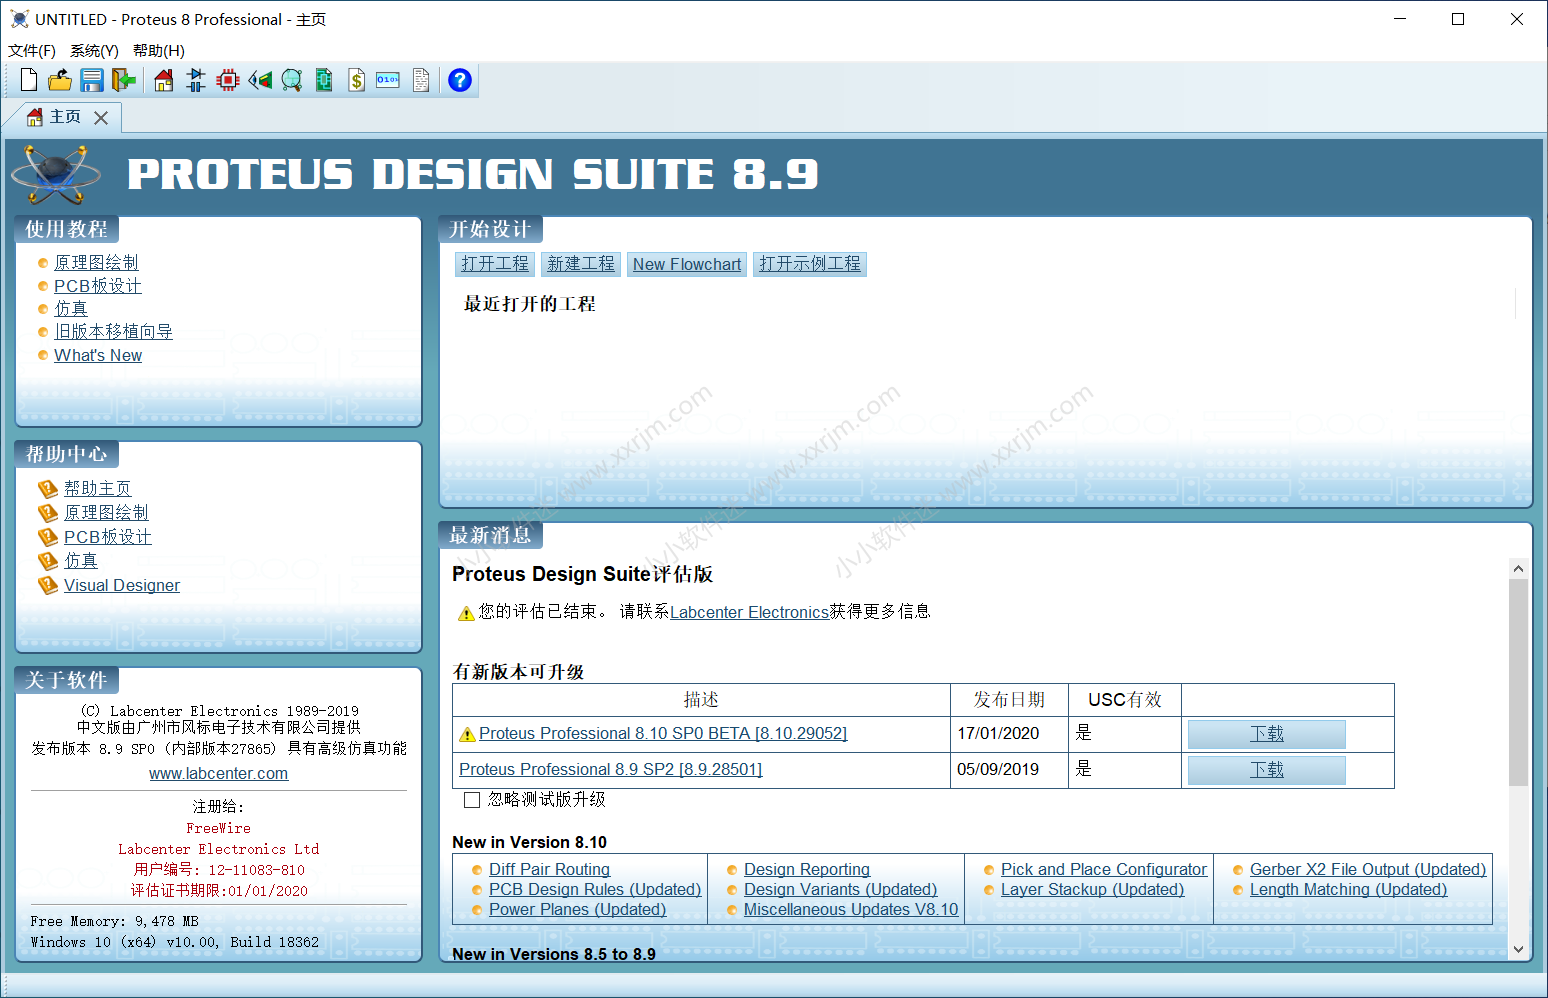Close the 主页 tab with its X button
The image size is (1548, 998).
click(101, 118)
